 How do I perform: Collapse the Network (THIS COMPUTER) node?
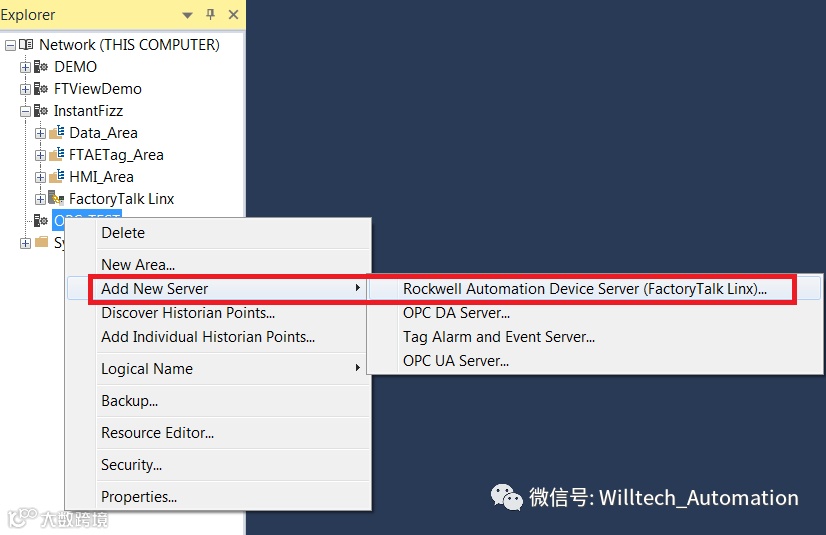10,45
